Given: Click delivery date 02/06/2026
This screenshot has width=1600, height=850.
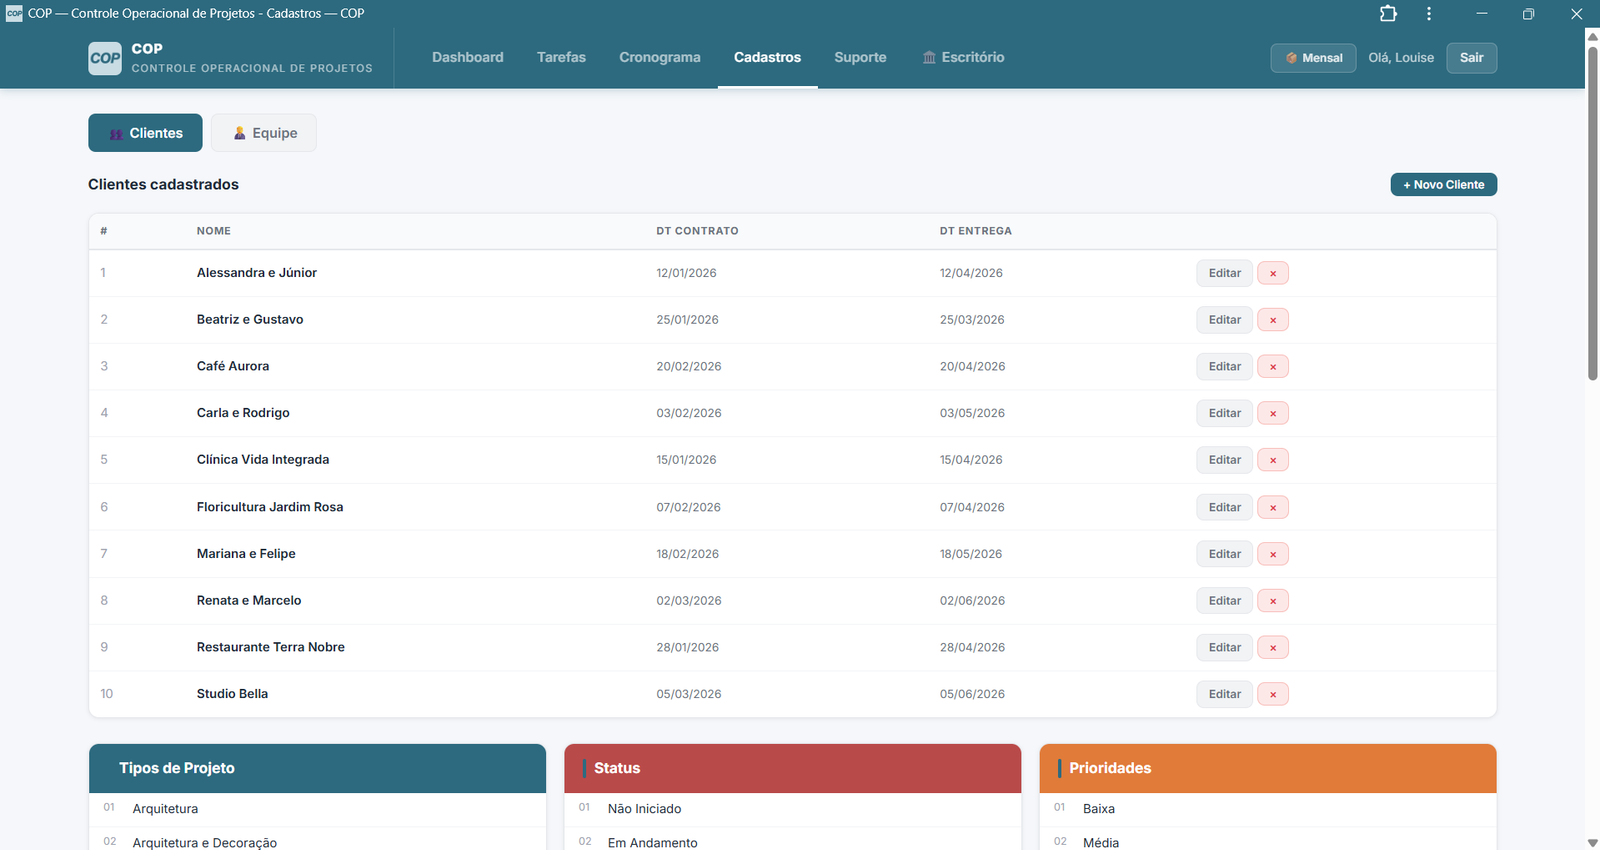Looking at the screenshot, I should coord(972,601).
